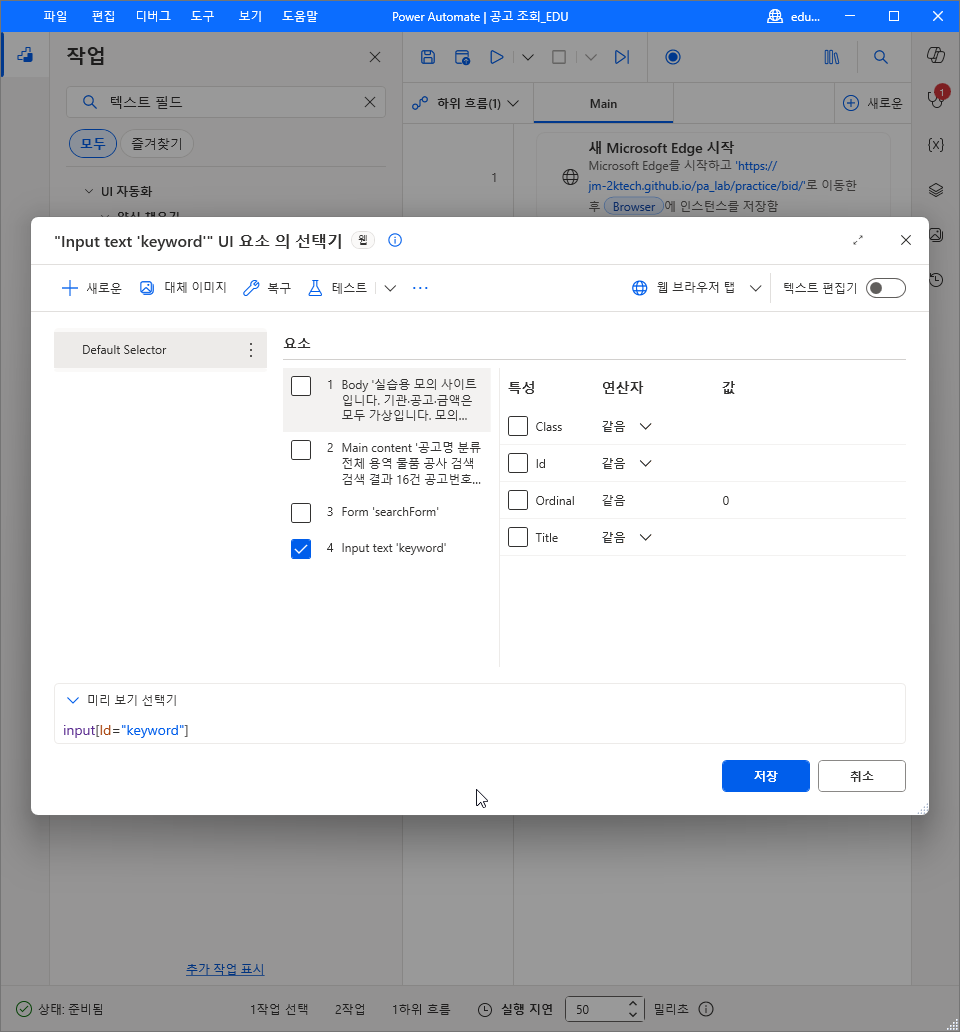960x1032 pixels.
Task: Check element 1 Body checkbox
Action: click(301, 386)
